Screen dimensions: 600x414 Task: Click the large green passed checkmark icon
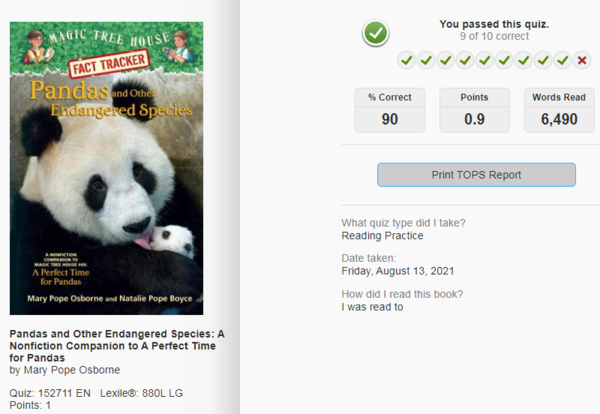click(375, 33)
